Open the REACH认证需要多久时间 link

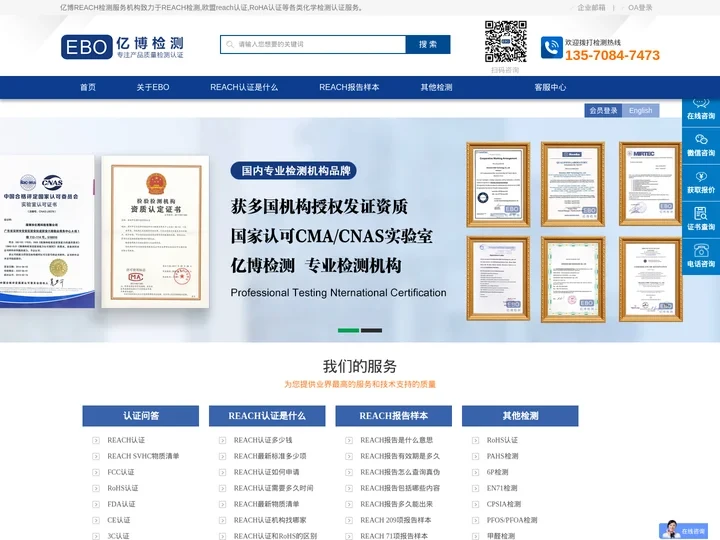(273, 488)
